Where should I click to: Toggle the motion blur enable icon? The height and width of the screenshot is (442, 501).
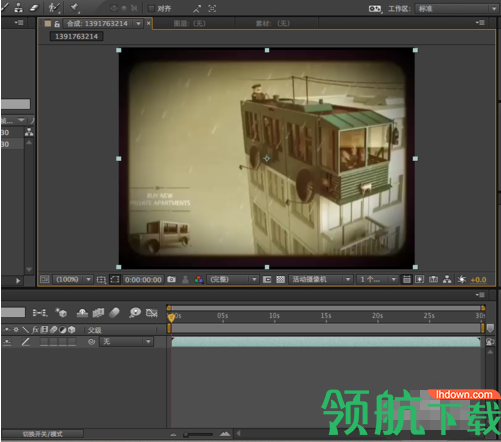click(114, 313)
